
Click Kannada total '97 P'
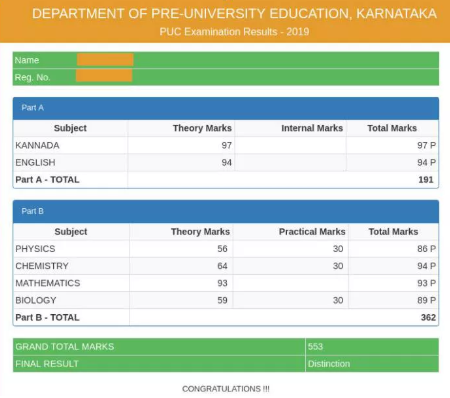point(426,145)
